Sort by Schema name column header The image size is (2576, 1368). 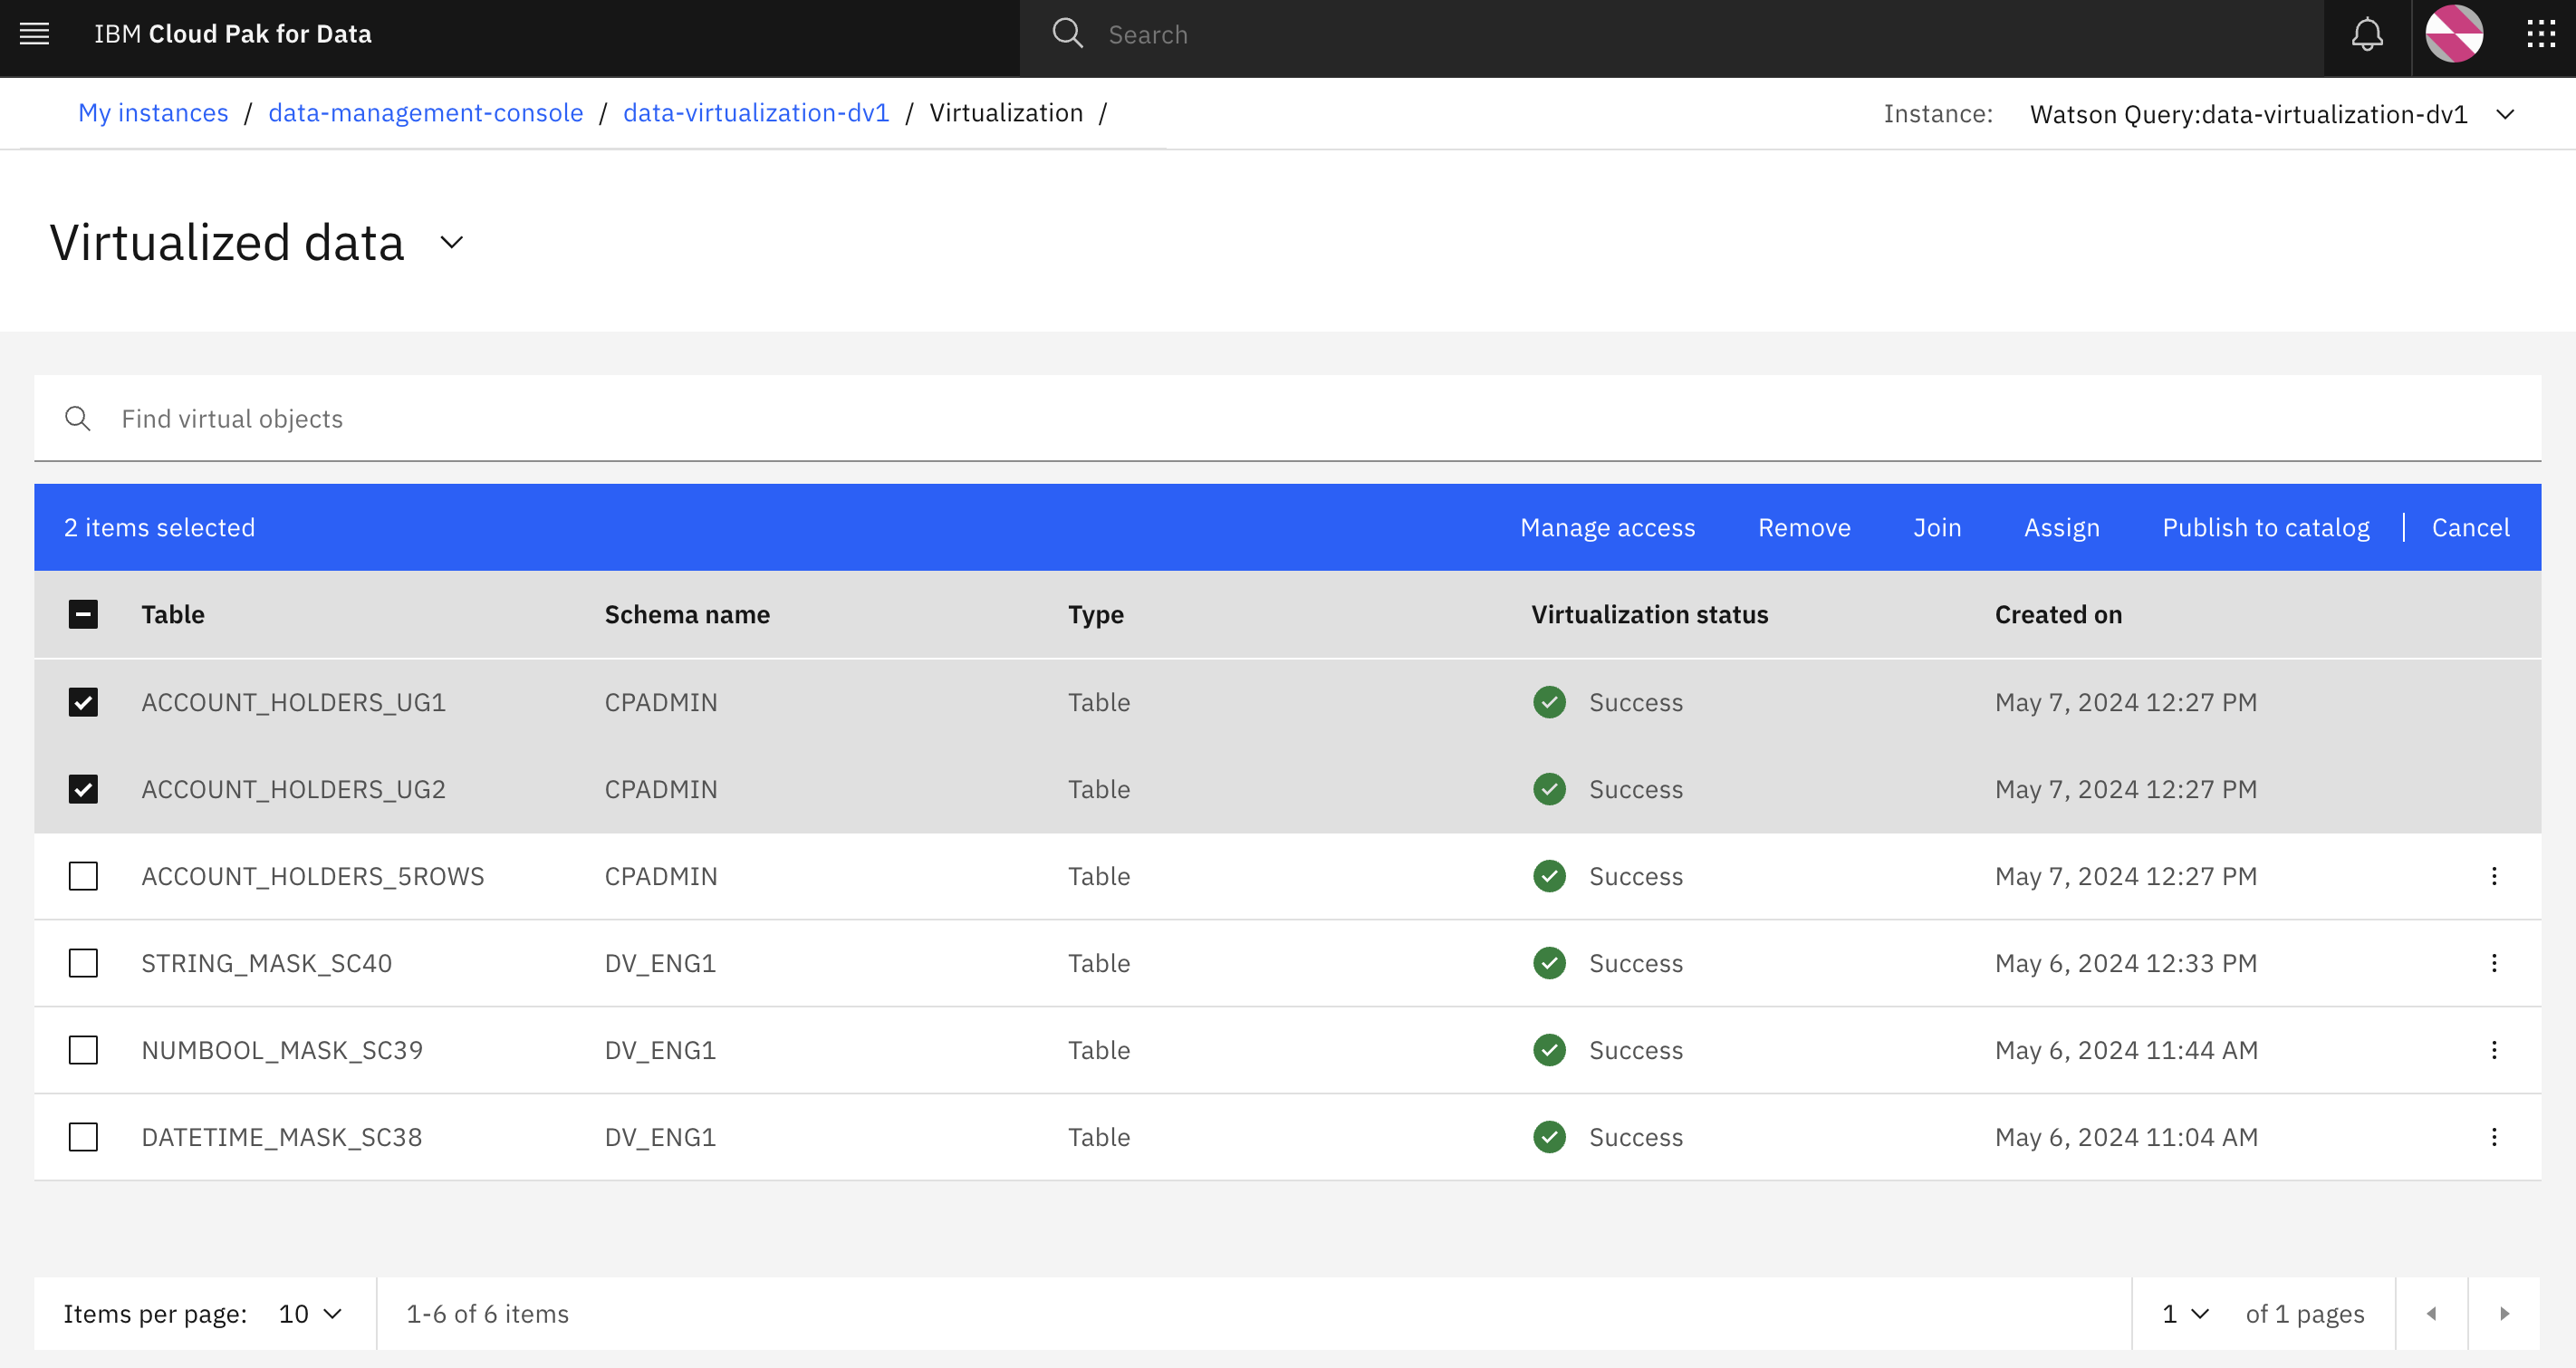coord(687,614)
